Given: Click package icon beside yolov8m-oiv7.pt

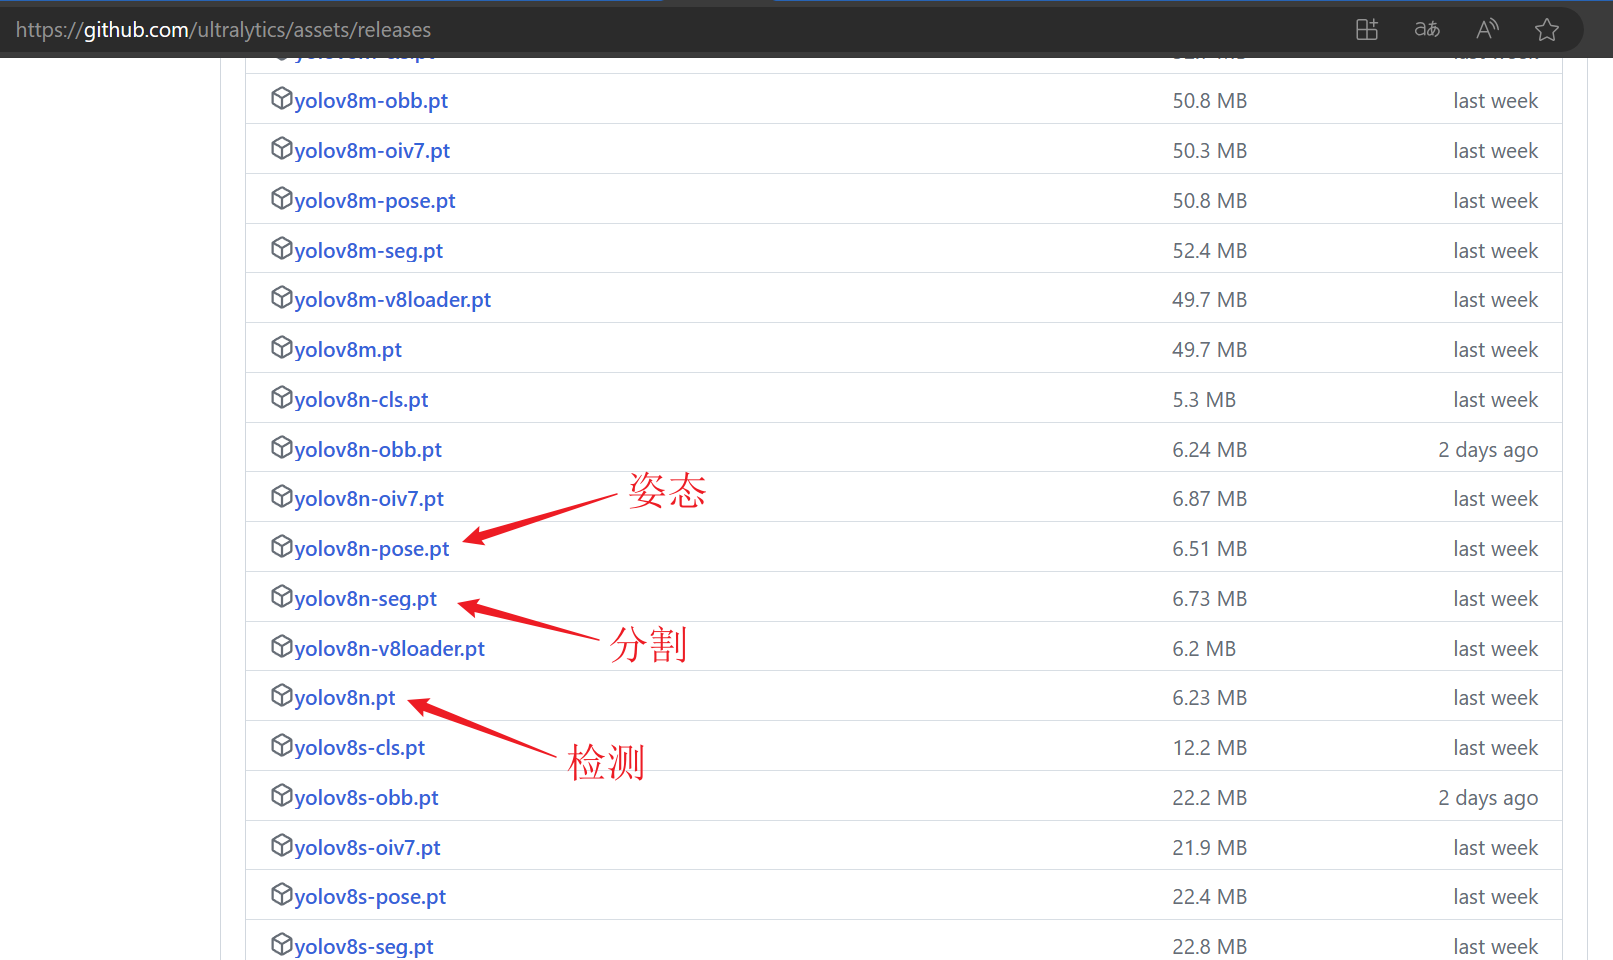Looking at the screenshot, I should pos(281,148).
